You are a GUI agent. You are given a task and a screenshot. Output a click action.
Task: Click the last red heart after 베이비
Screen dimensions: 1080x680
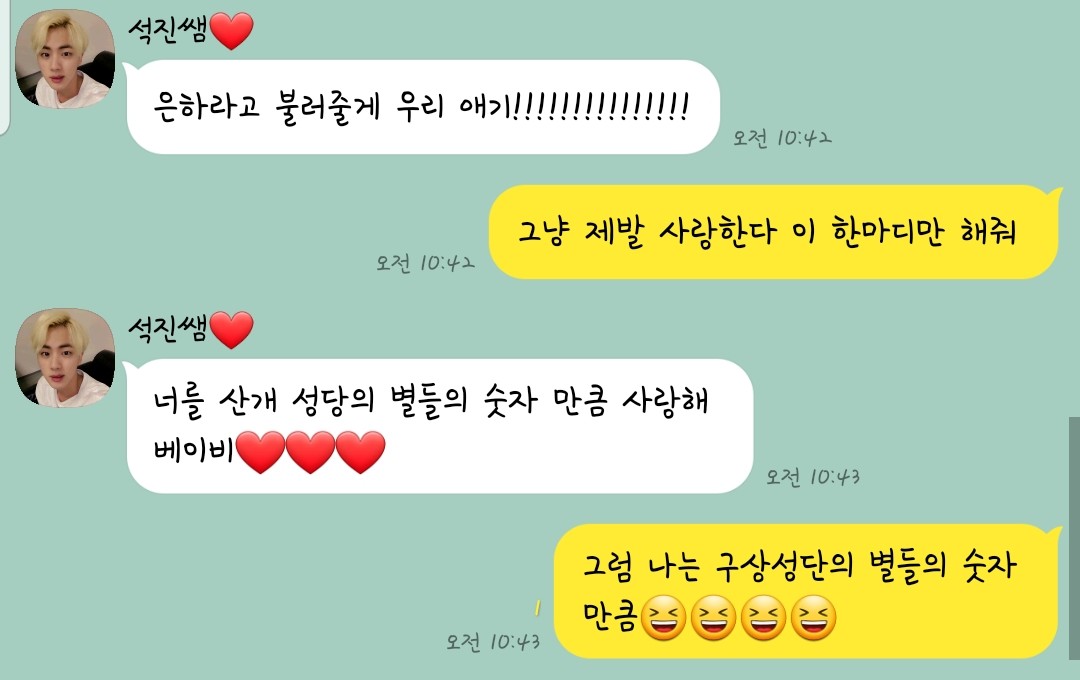360,452
